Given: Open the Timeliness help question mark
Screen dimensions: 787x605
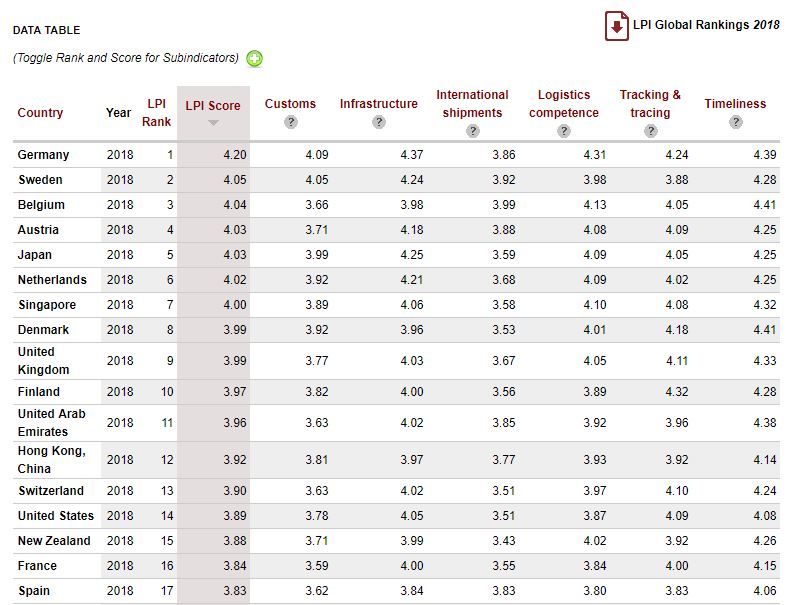Looking at the screenshot, I should coord(735,122).
